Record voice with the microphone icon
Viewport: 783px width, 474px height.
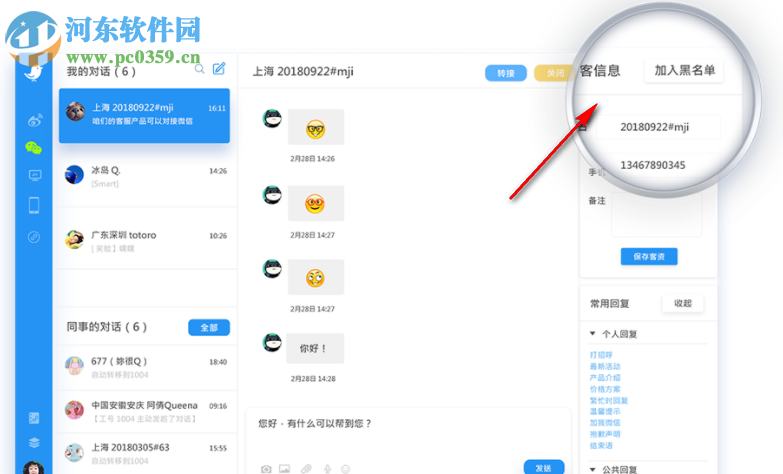[x=327, y=469]
